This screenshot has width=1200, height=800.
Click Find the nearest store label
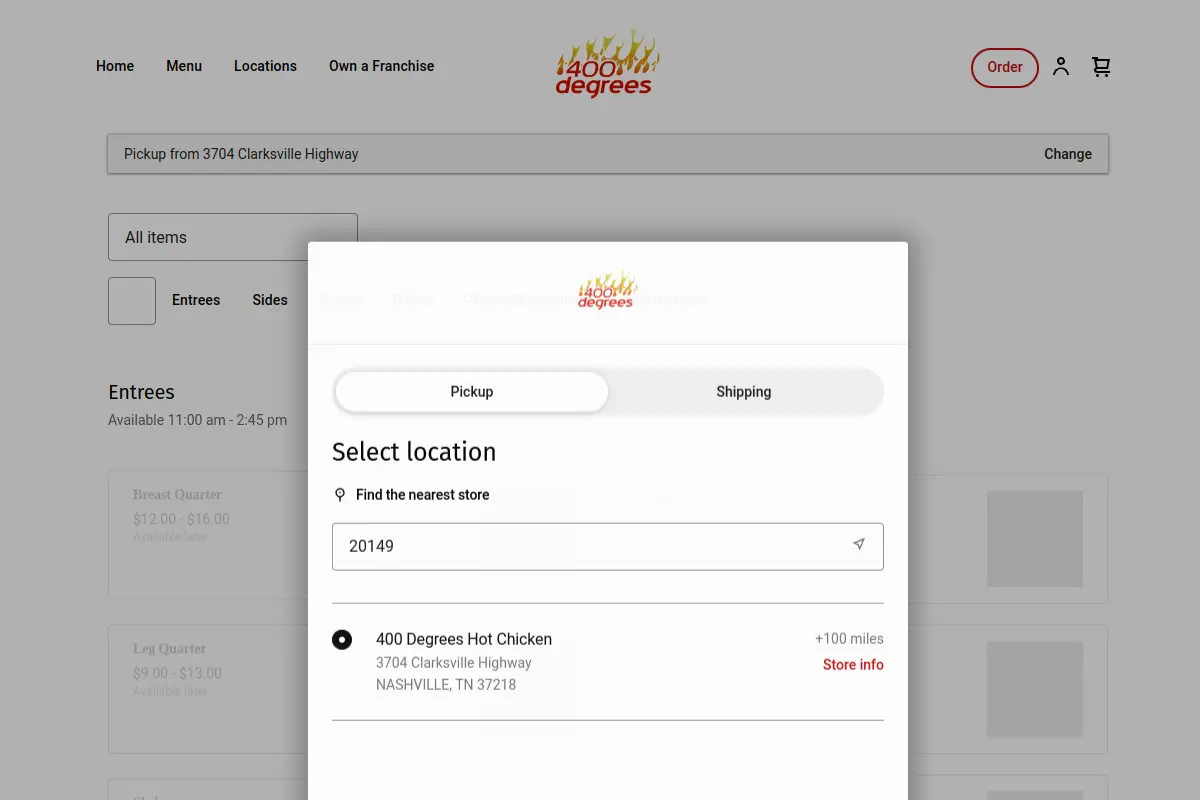point(423,495)
